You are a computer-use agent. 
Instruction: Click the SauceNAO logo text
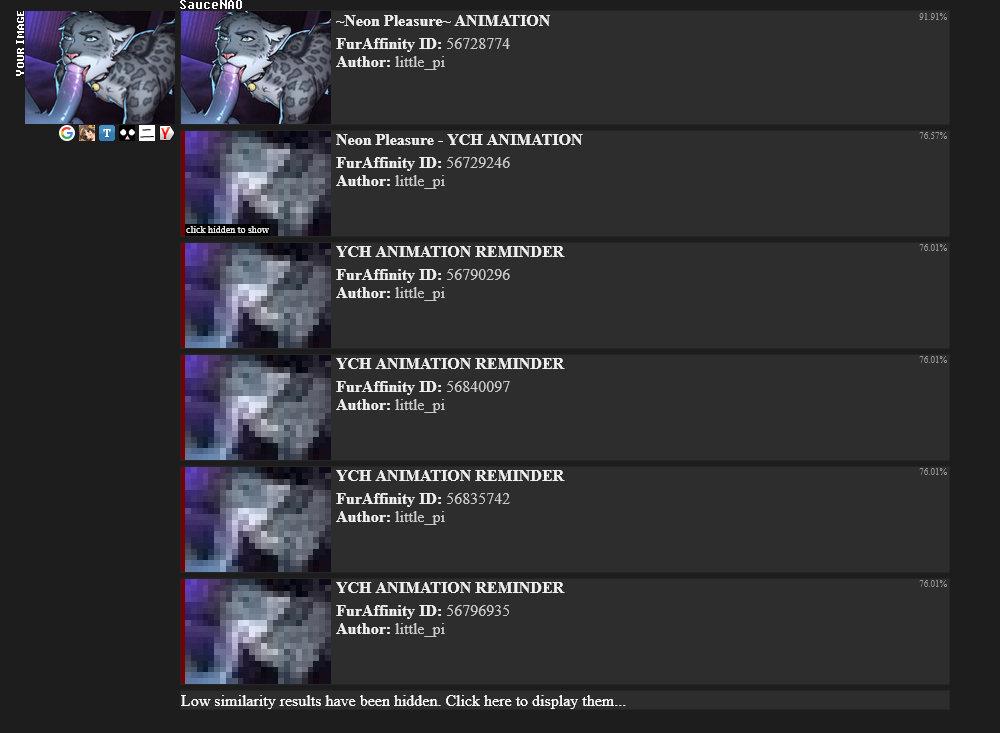[211, 5]
